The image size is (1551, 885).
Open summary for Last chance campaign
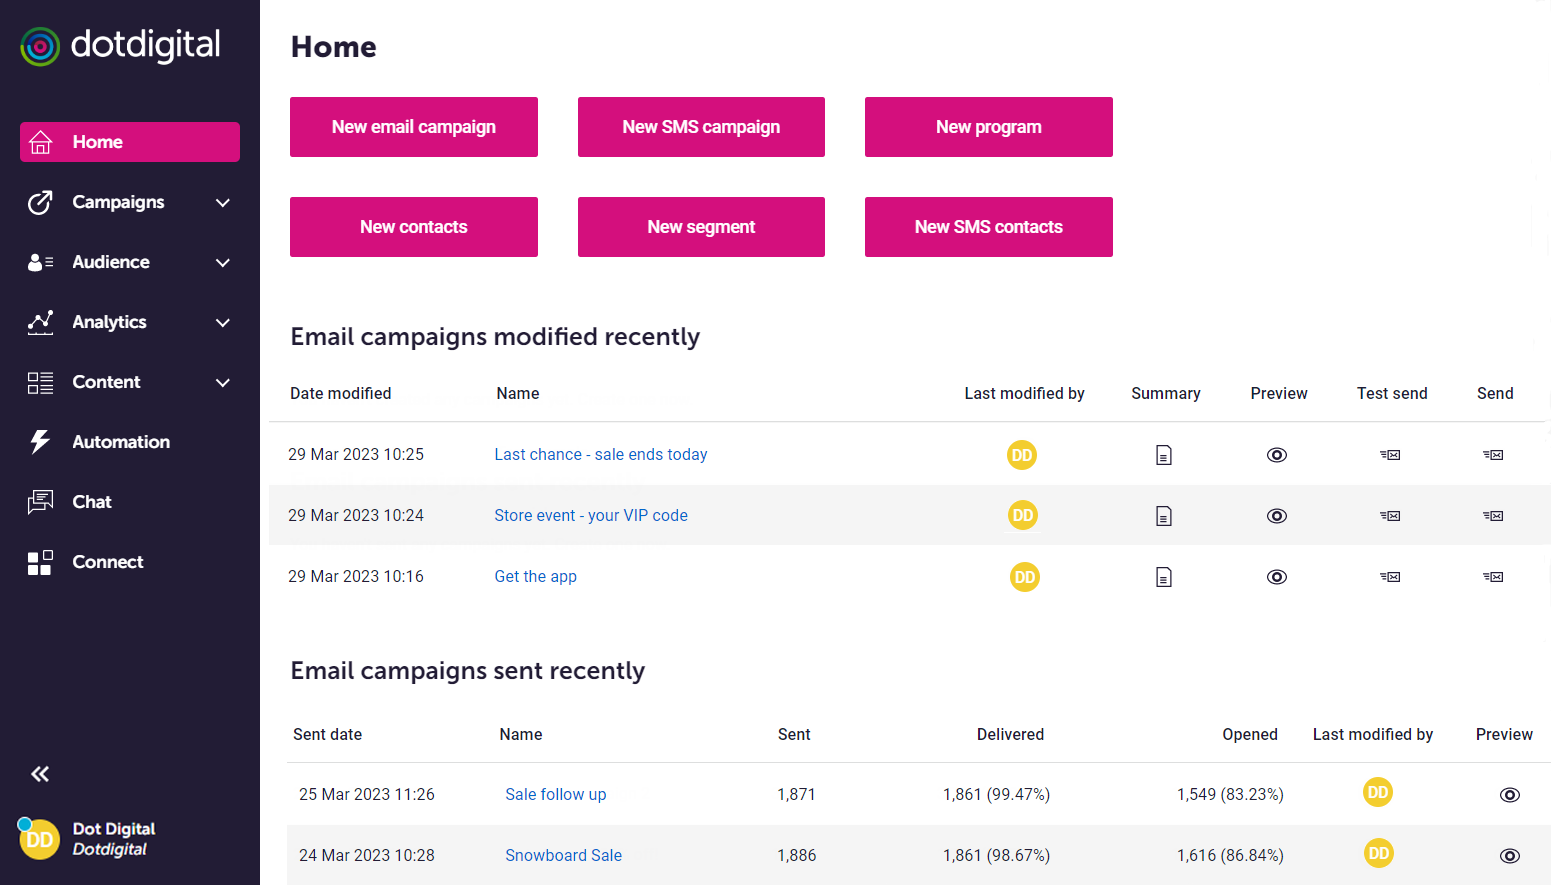click(x=1163, y=455)
